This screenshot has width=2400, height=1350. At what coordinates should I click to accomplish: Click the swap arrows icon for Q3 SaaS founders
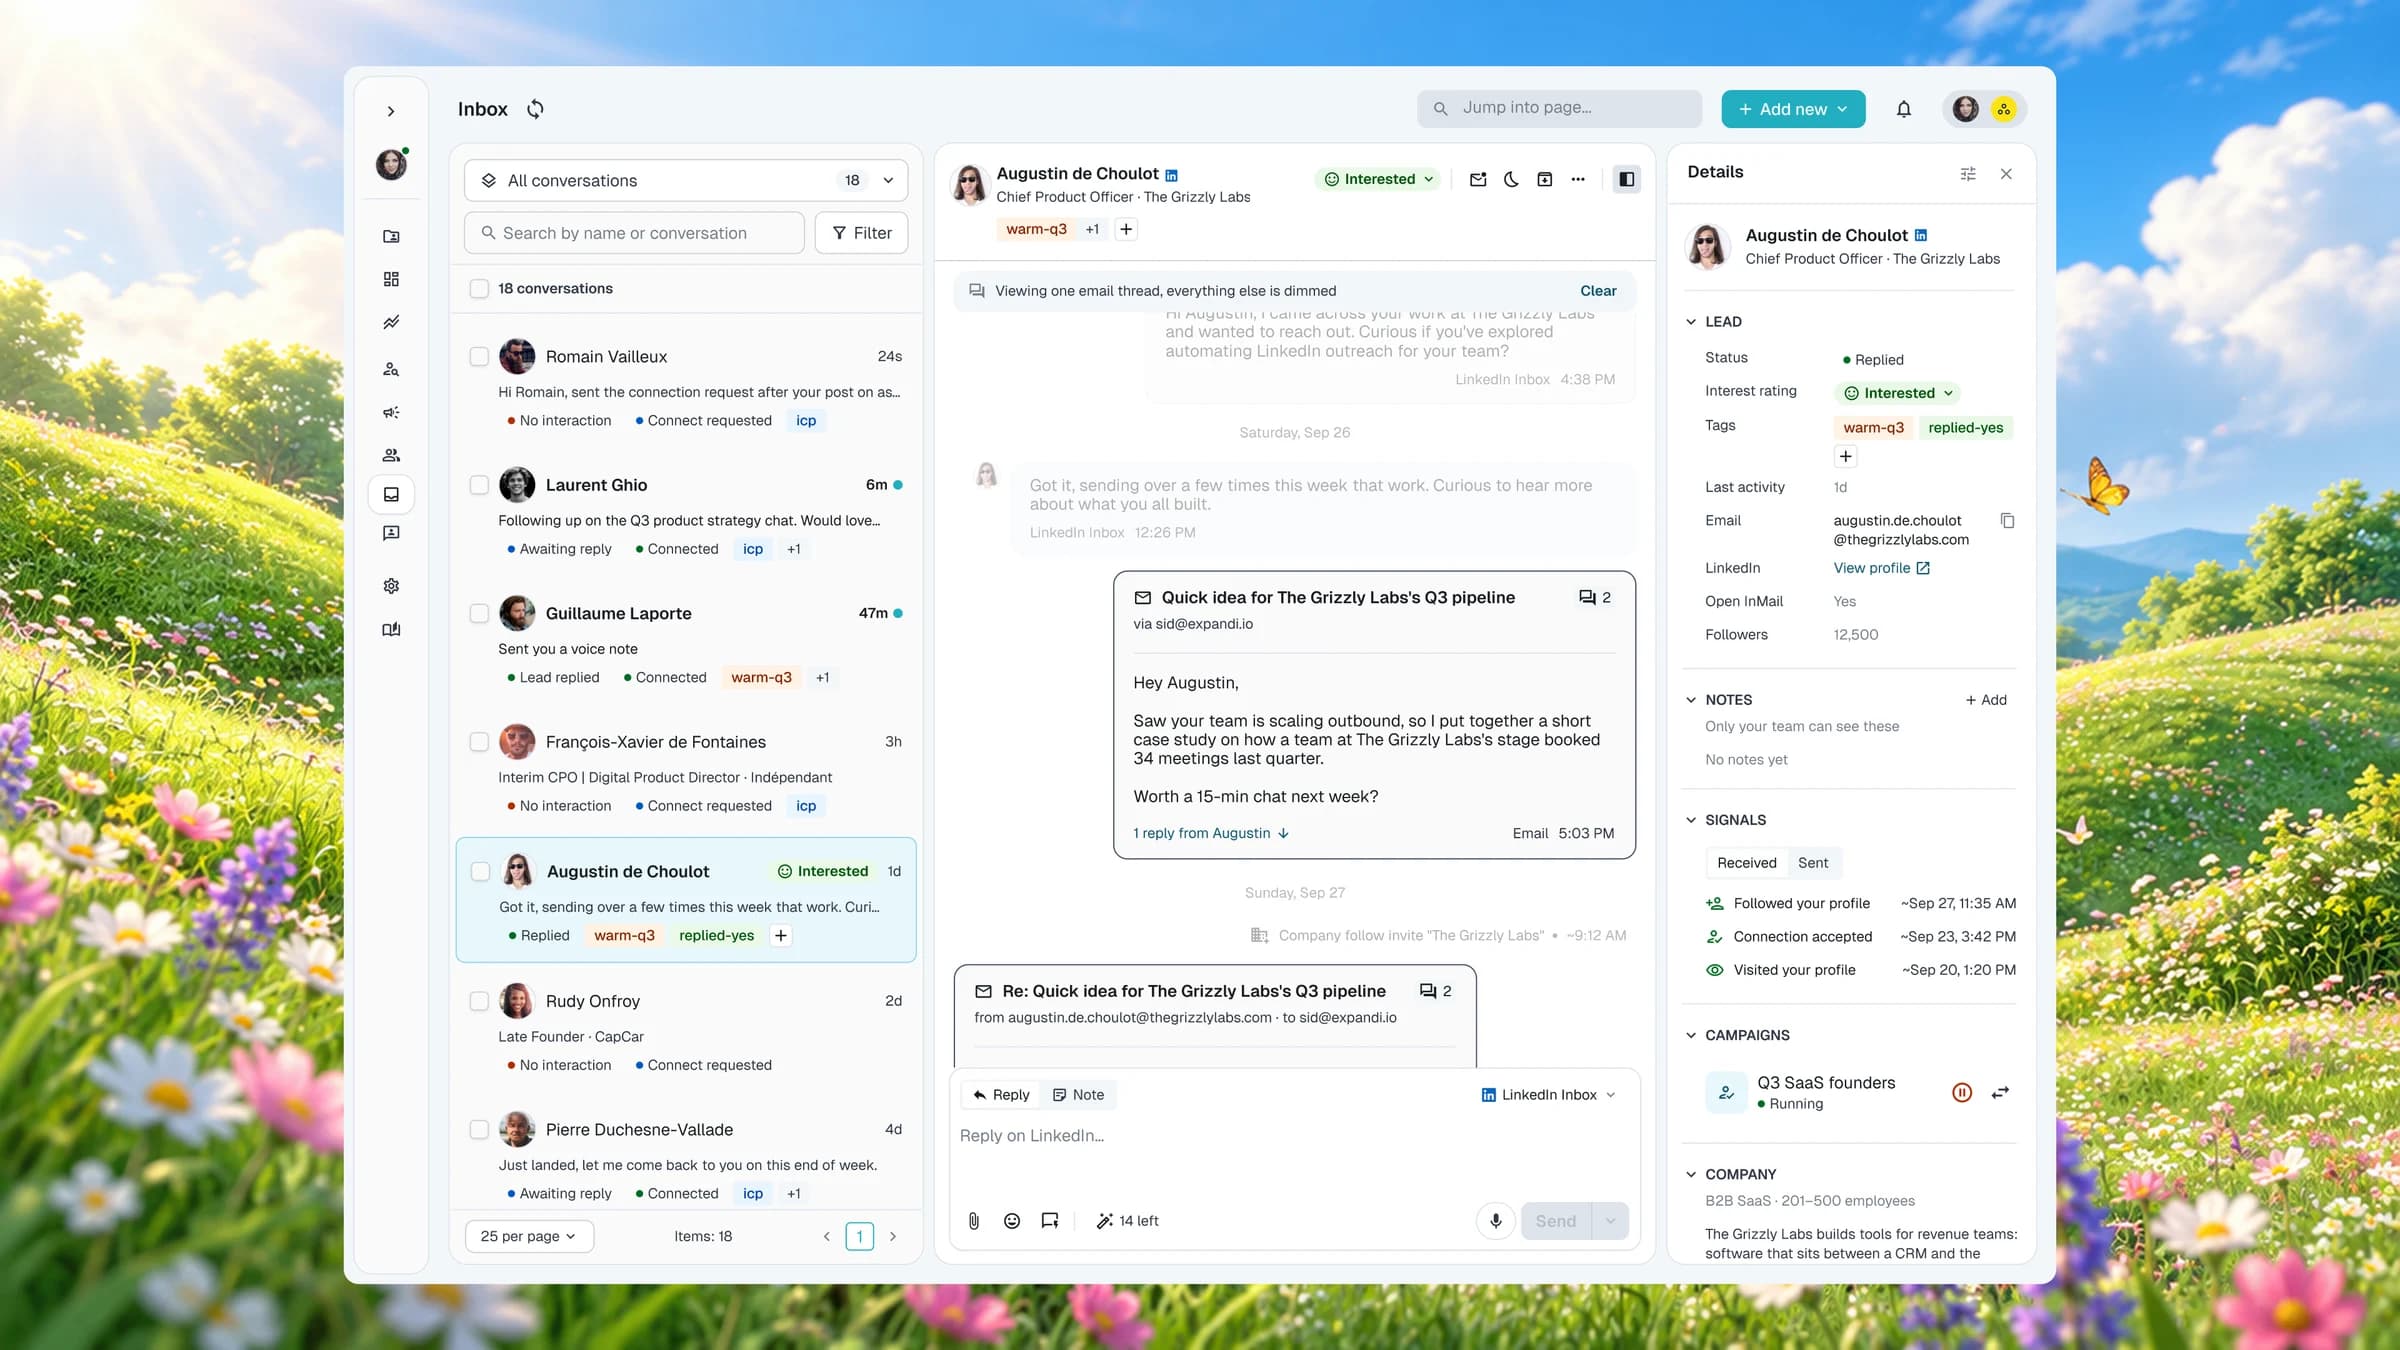pyautogui.click(x=2000, y=1092)
